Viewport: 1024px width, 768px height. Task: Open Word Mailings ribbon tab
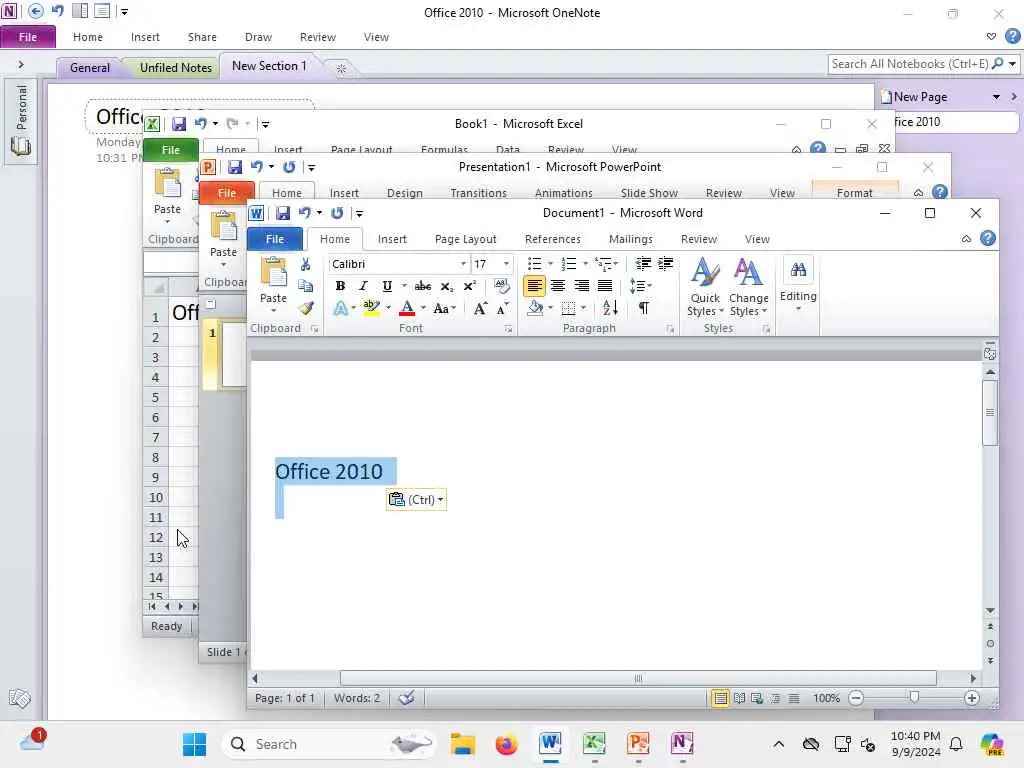(x=630, y=239)
